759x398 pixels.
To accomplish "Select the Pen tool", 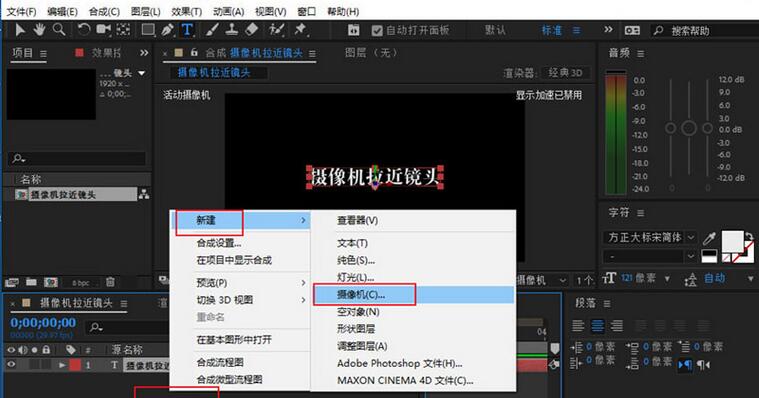I will [x=167, y=30].
